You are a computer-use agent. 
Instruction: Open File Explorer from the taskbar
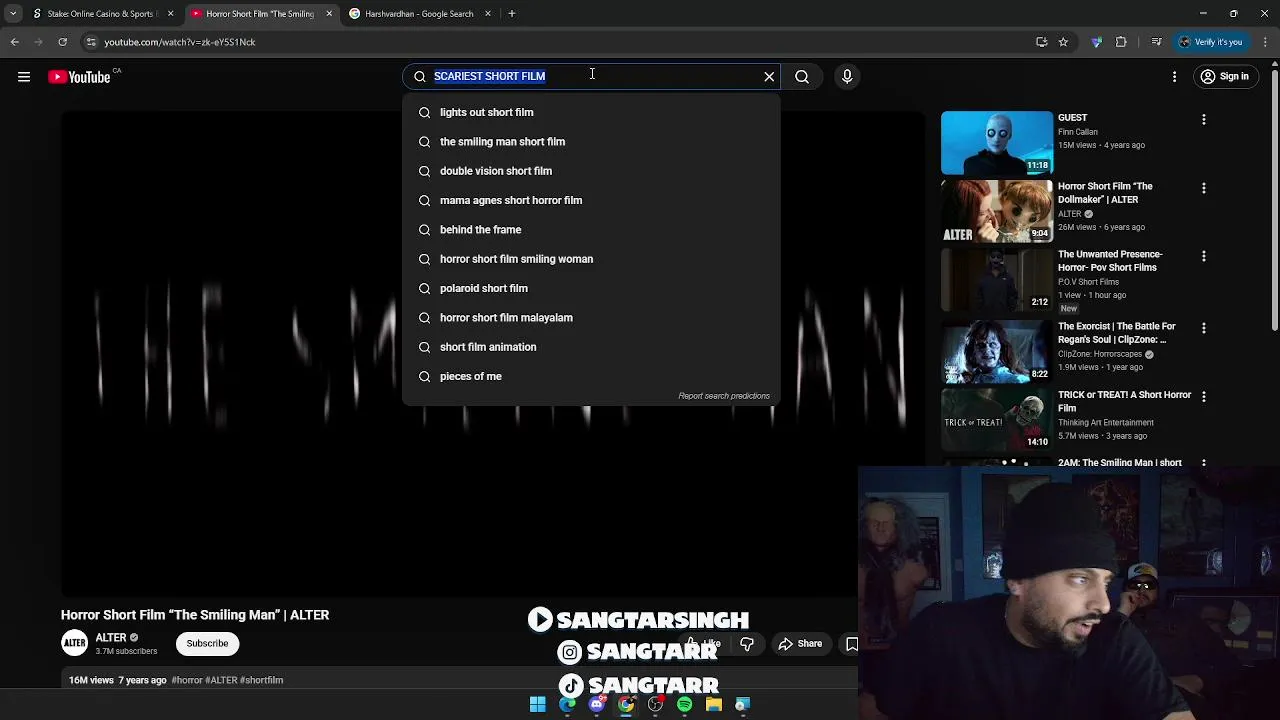(714, 705)
